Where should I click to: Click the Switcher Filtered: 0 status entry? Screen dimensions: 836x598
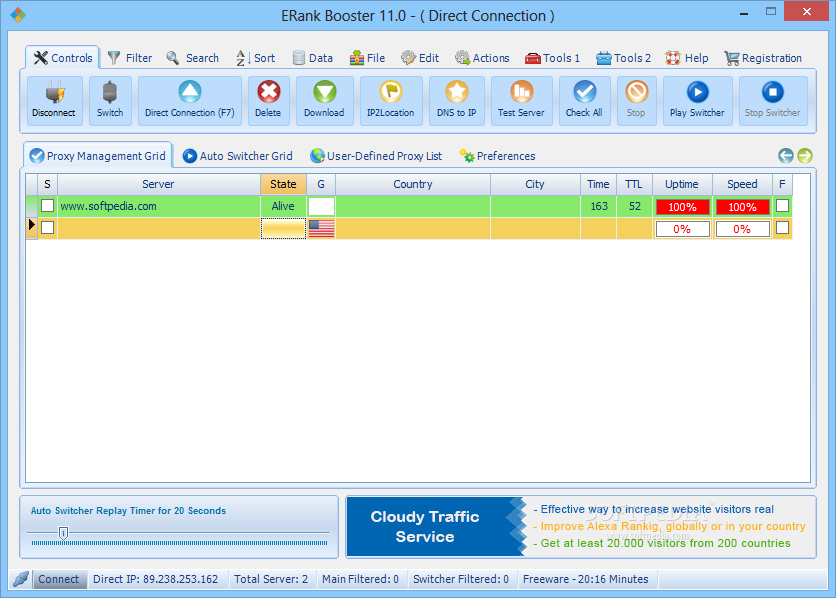461,579
